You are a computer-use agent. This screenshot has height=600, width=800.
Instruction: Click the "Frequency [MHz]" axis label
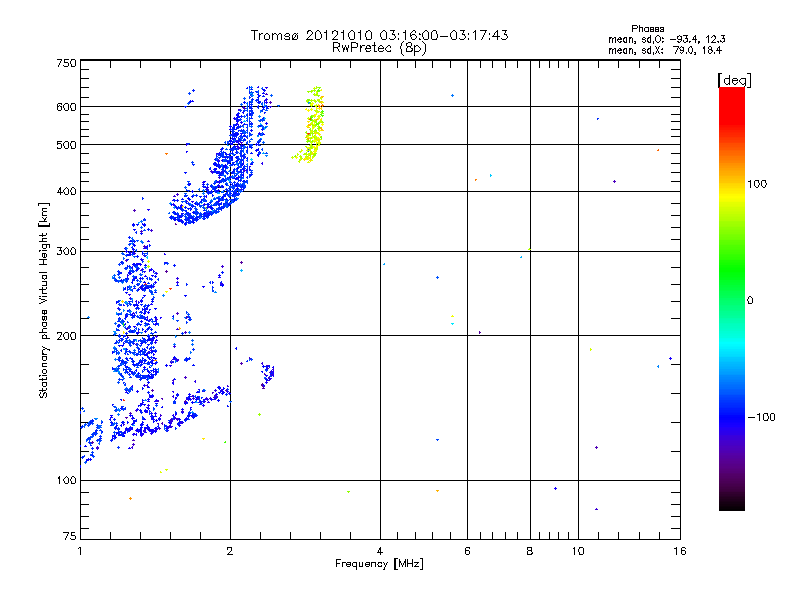[379, 564]
